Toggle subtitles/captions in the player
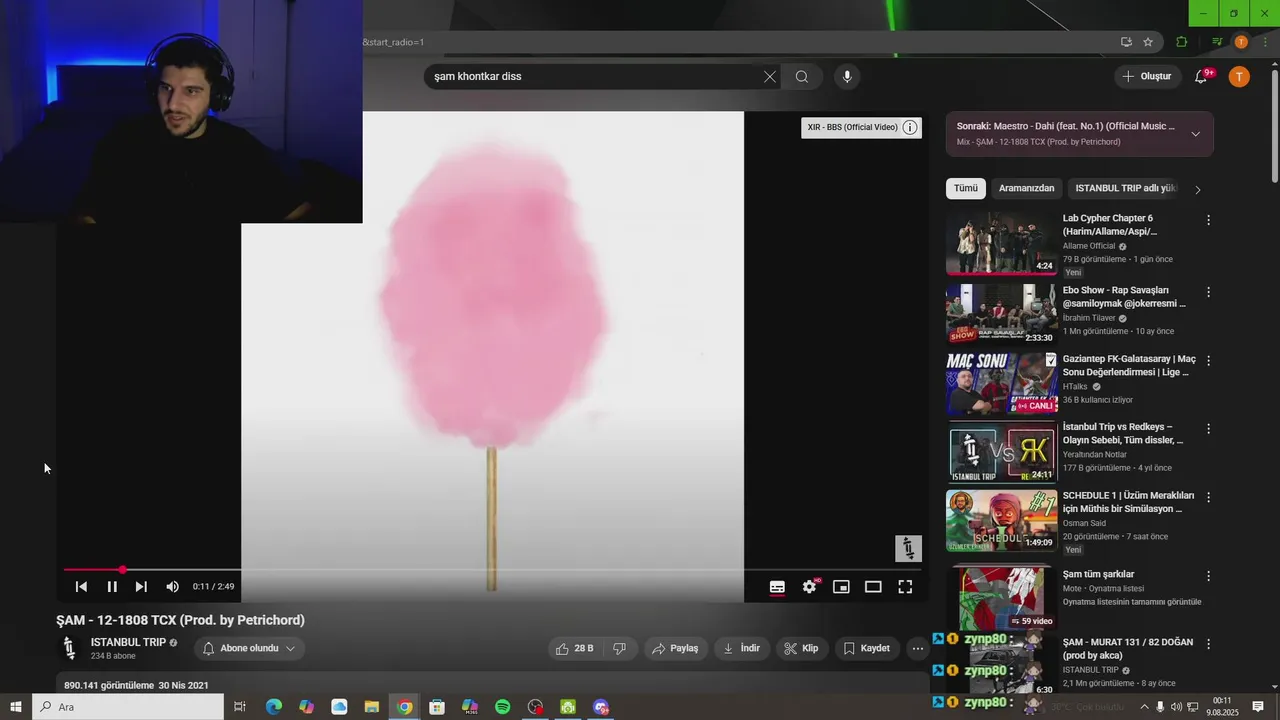Image resolution: width=1280 pixels, height=720 pixels. coord(777,587)
